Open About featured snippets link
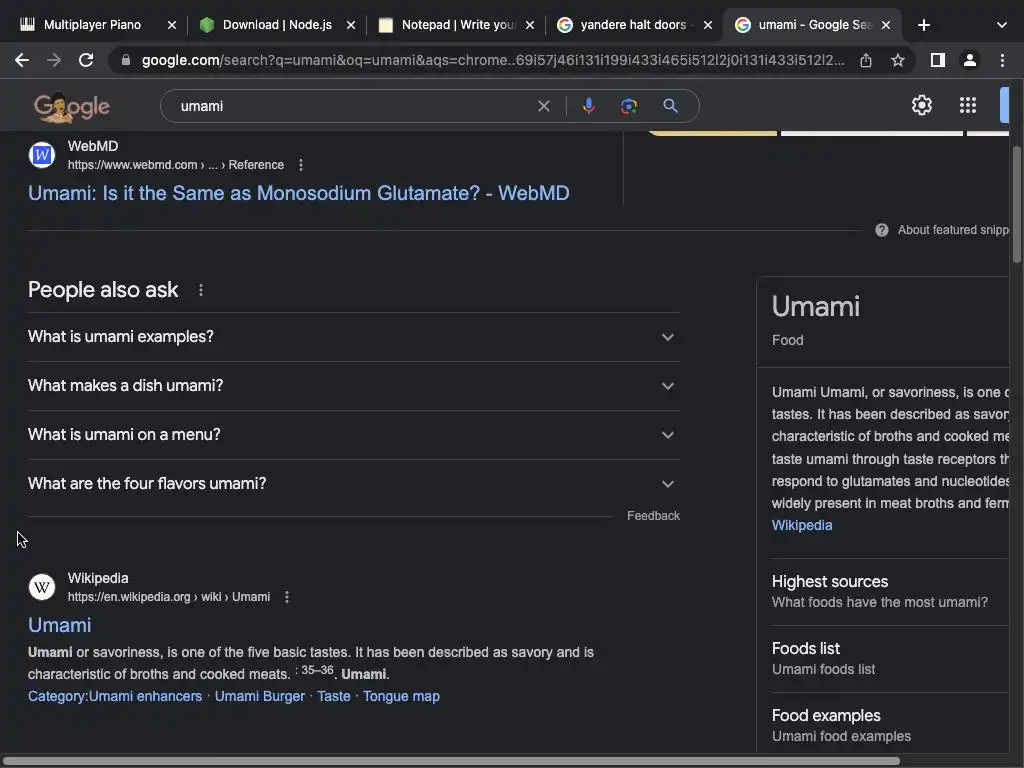Screen dimensions: 1024x768 pyautogui.click(x=953, y=230)
